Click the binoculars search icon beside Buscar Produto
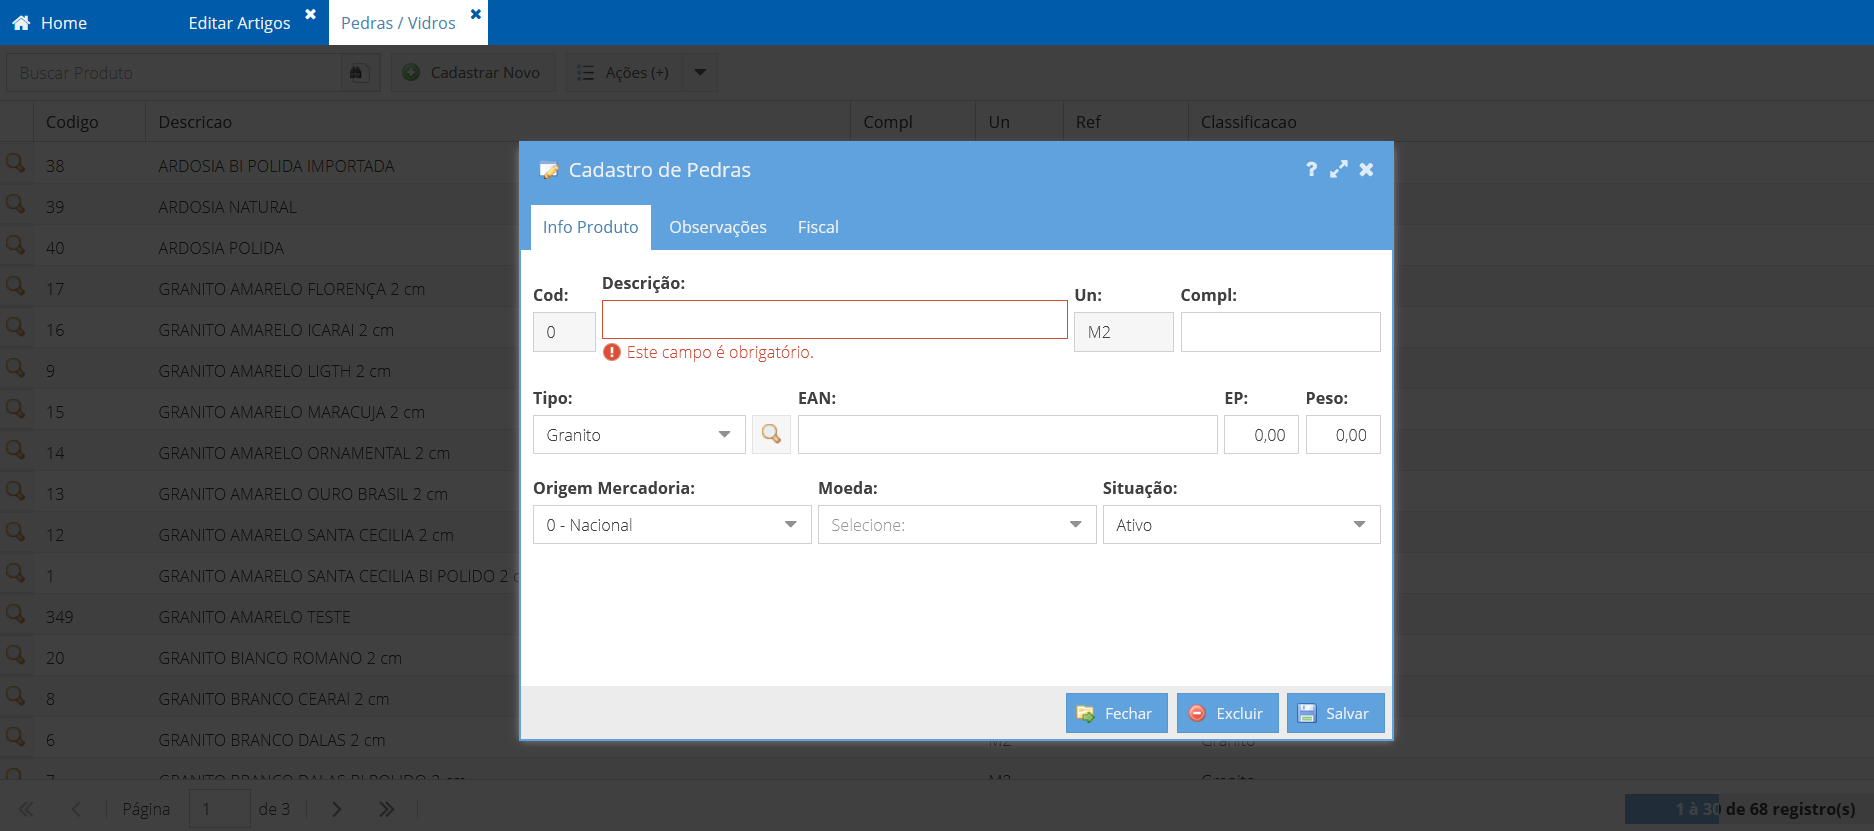Screen dimensions: 1874x831 tap(358, 73)
